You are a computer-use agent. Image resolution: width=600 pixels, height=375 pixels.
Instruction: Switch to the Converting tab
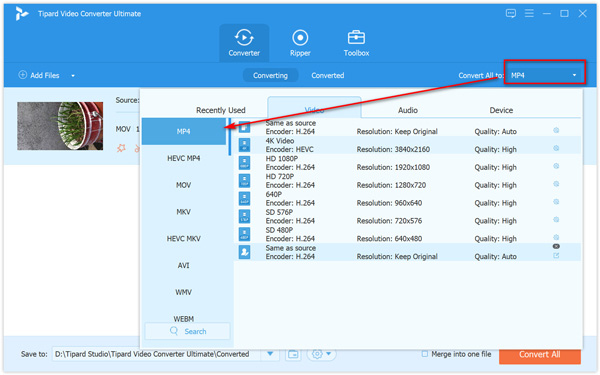click(x=270, y=75)
